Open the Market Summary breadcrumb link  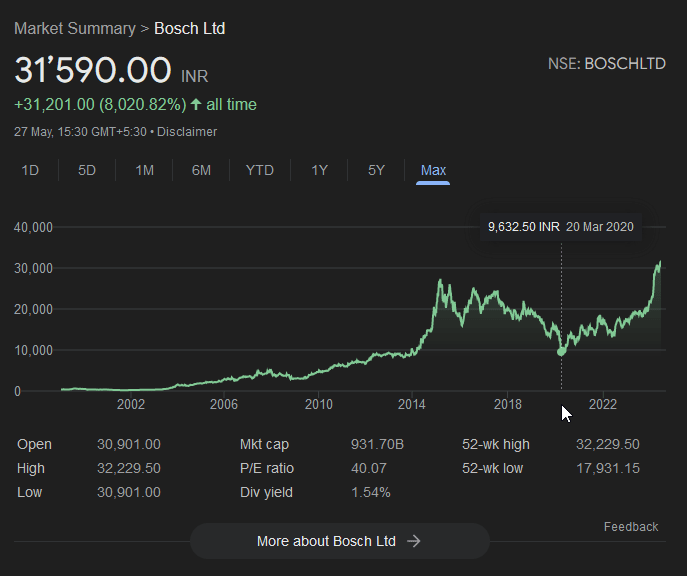point(74,28)
